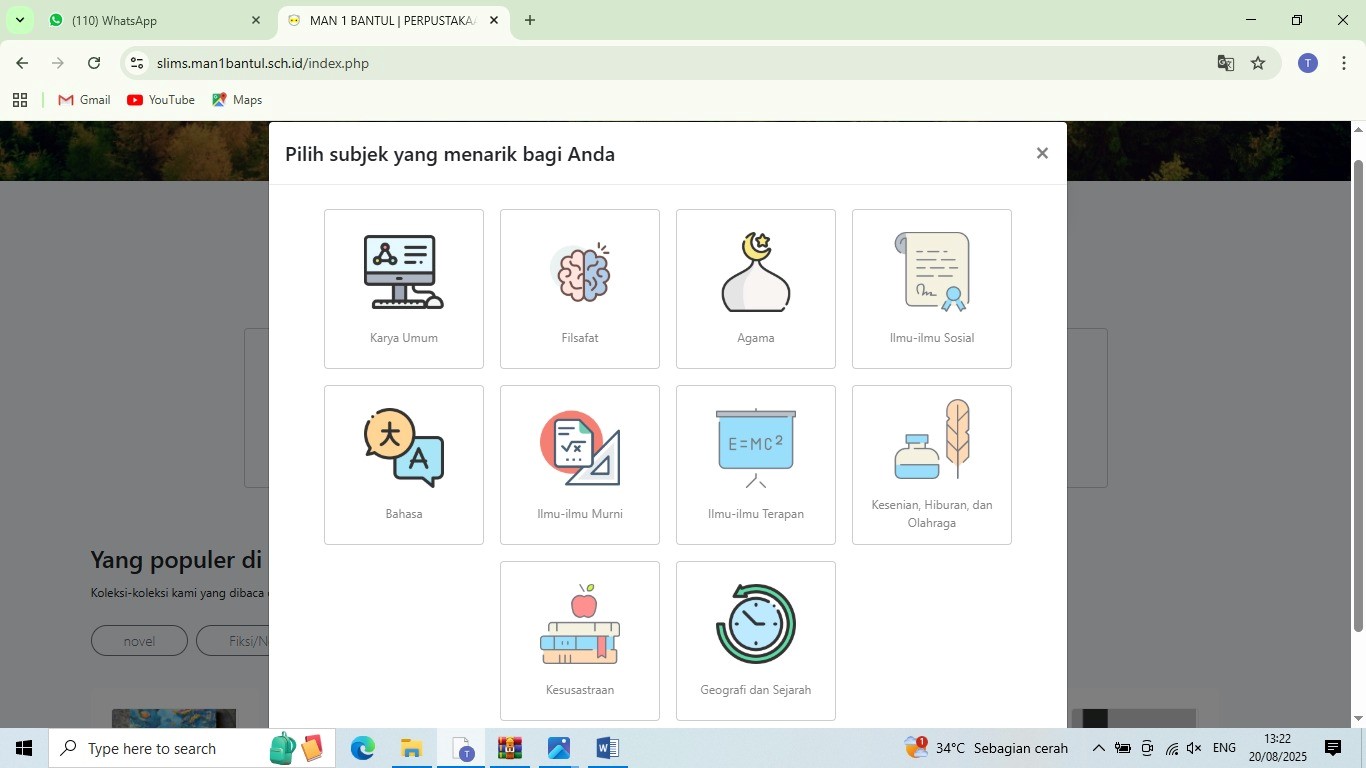Image resolution: width=1366 pixels, height=768 pixels.
Task: Choose Kesenian, Hiburan, dan Olahraga icon
Action: click(x=931, y=442)
